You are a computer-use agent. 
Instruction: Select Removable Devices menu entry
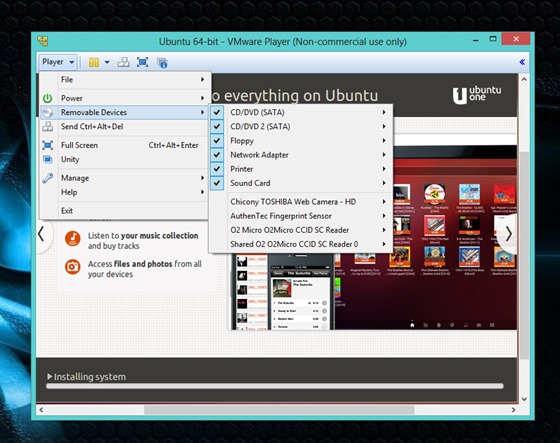click(x=124, y=112)
